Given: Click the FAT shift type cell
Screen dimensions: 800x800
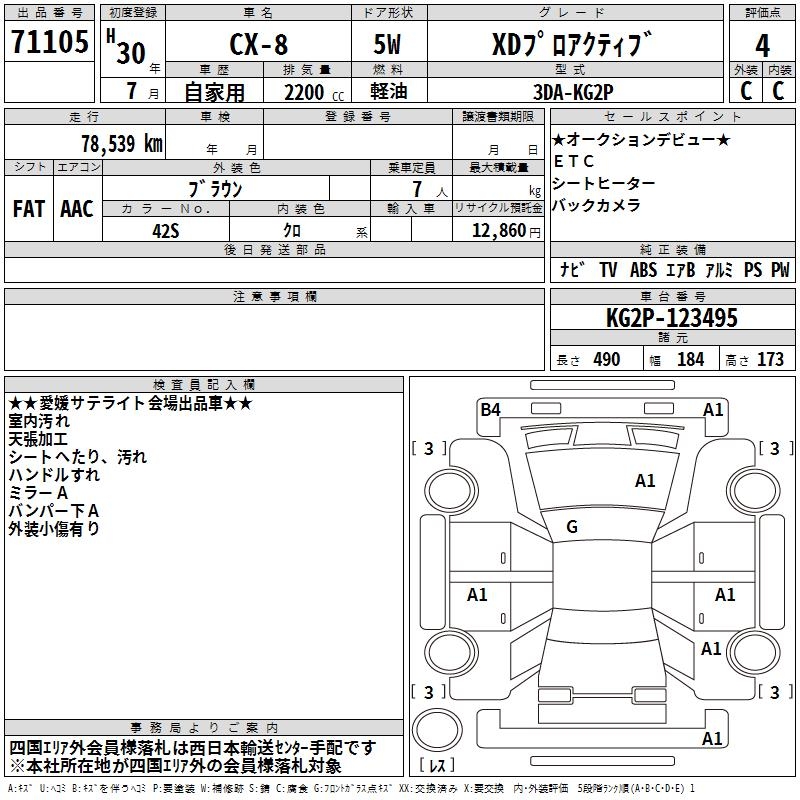Looking at the screenshot, I should 29,209.
